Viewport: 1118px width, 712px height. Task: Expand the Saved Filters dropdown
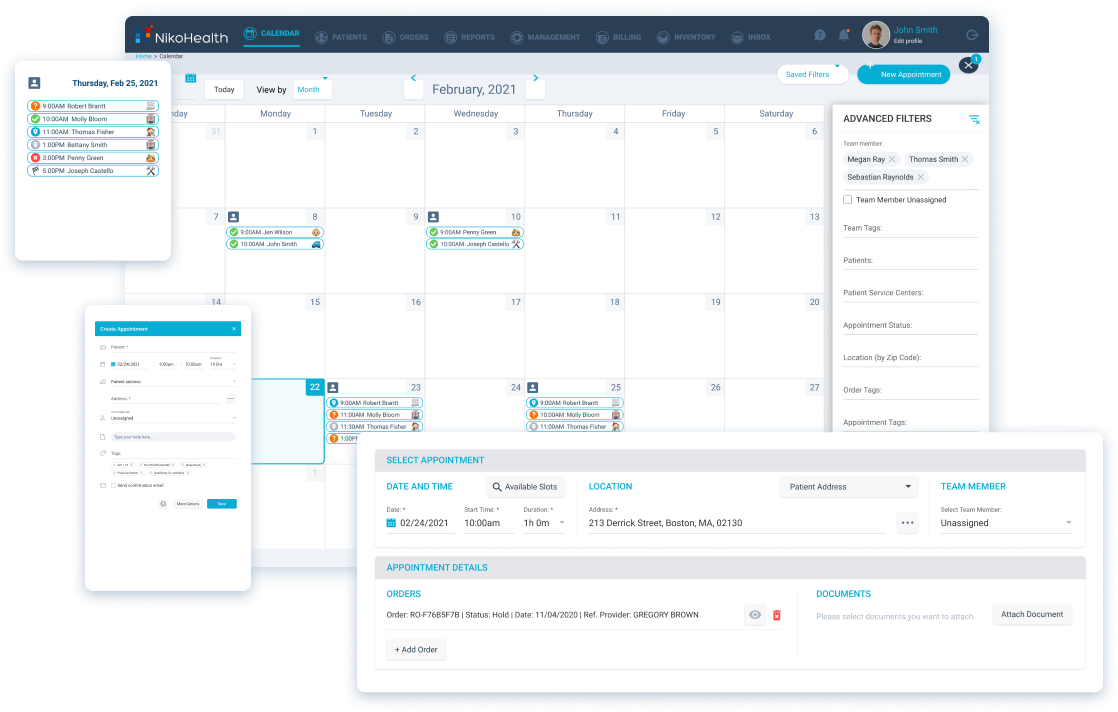pyautogui.click(x=812, y=74)
